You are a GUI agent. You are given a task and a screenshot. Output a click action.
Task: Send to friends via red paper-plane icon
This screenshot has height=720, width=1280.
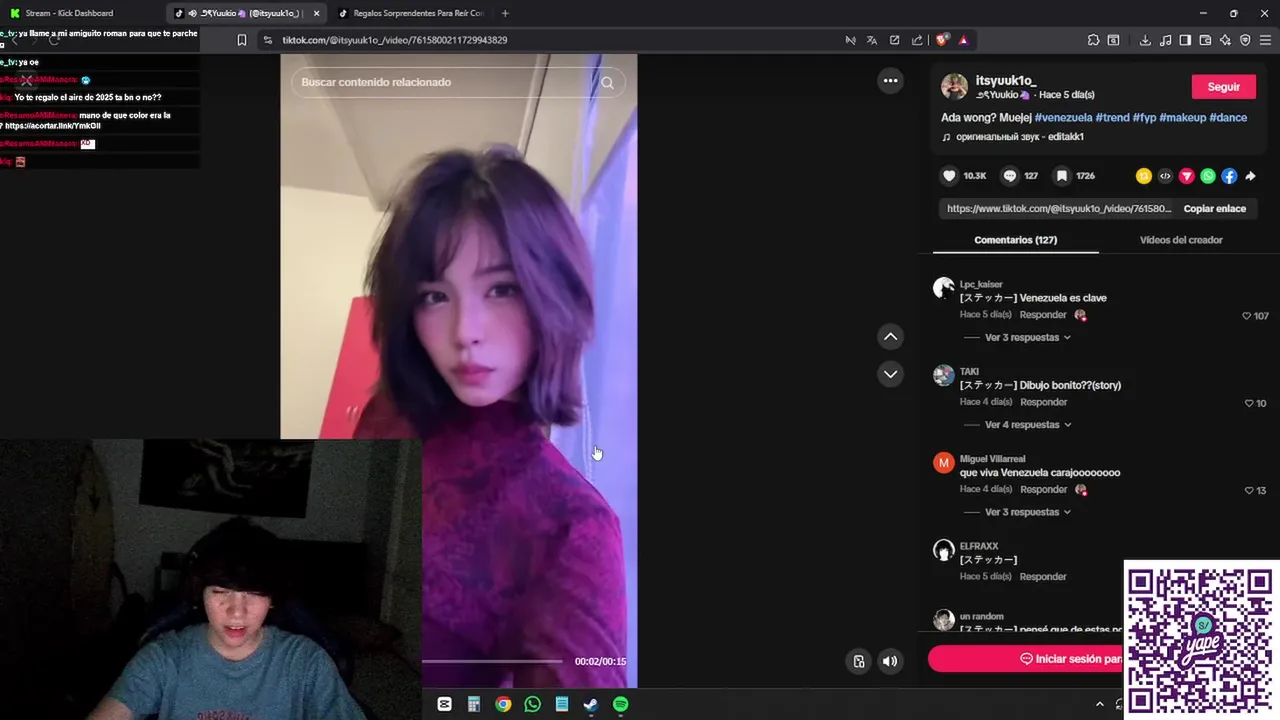pos(1187,176)
